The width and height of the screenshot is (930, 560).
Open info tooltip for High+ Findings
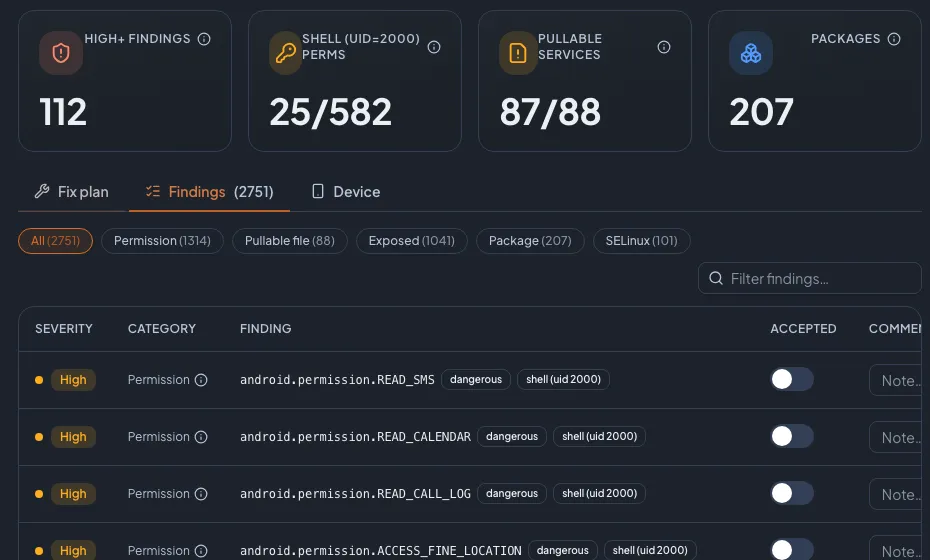coord(204,39)
